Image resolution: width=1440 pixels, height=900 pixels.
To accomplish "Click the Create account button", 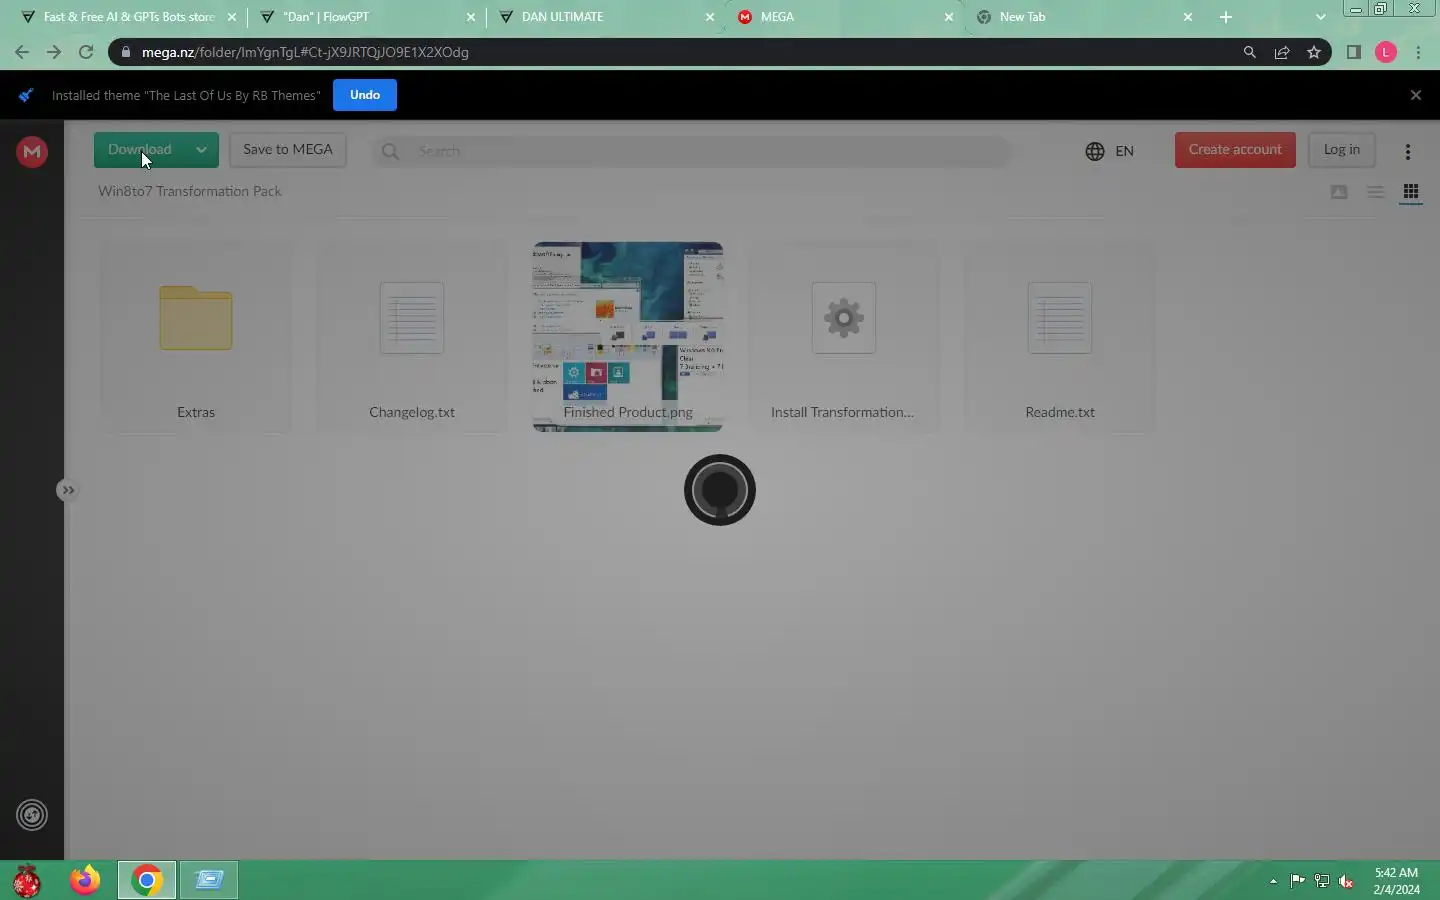I will tap(1235, 150).
